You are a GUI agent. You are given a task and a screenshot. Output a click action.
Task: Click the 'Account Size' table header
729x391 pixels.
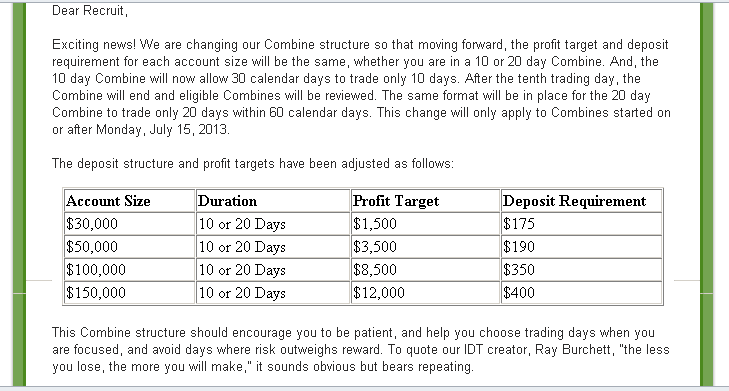pyautogui.click(x=129, y=201)
